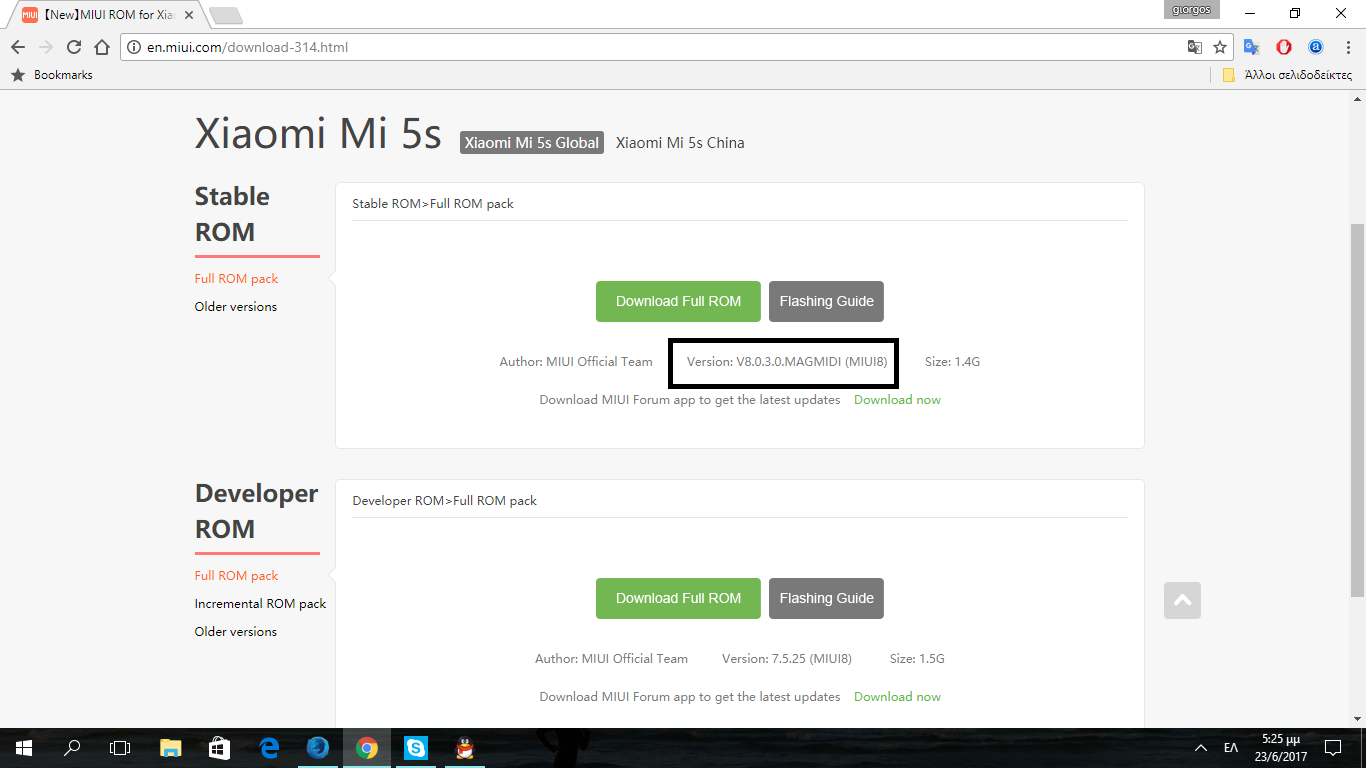
Task: Select Older versions under Stable ROM
Action: tap(236, 307)
